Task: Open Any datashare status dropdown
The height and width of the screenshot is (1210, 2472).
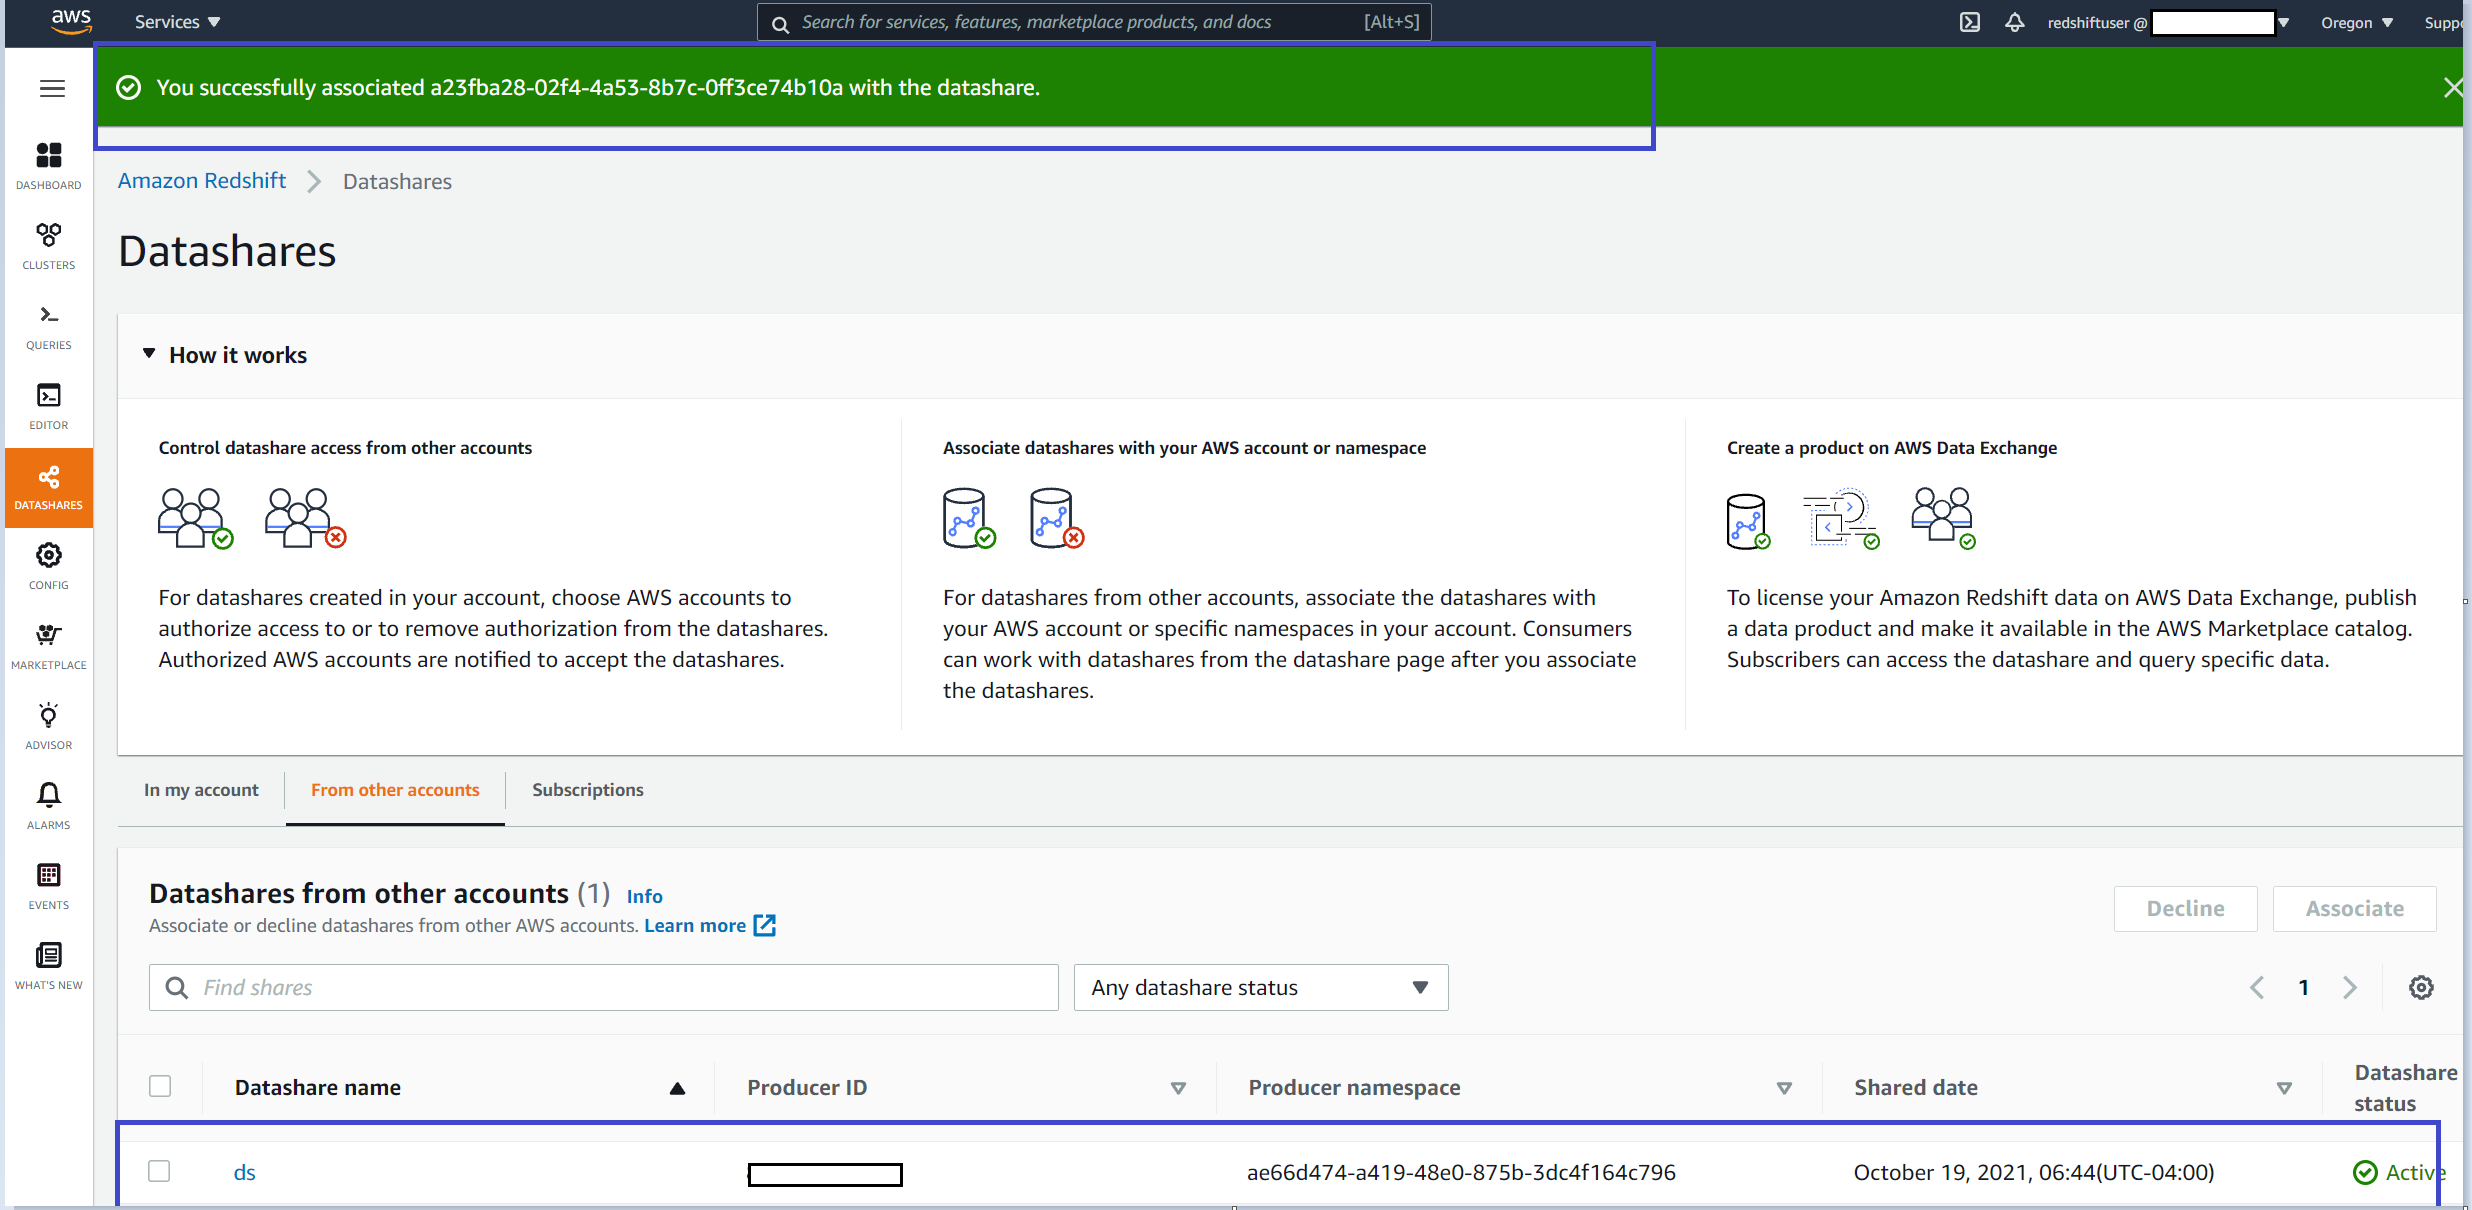Action: point(1260,988)
